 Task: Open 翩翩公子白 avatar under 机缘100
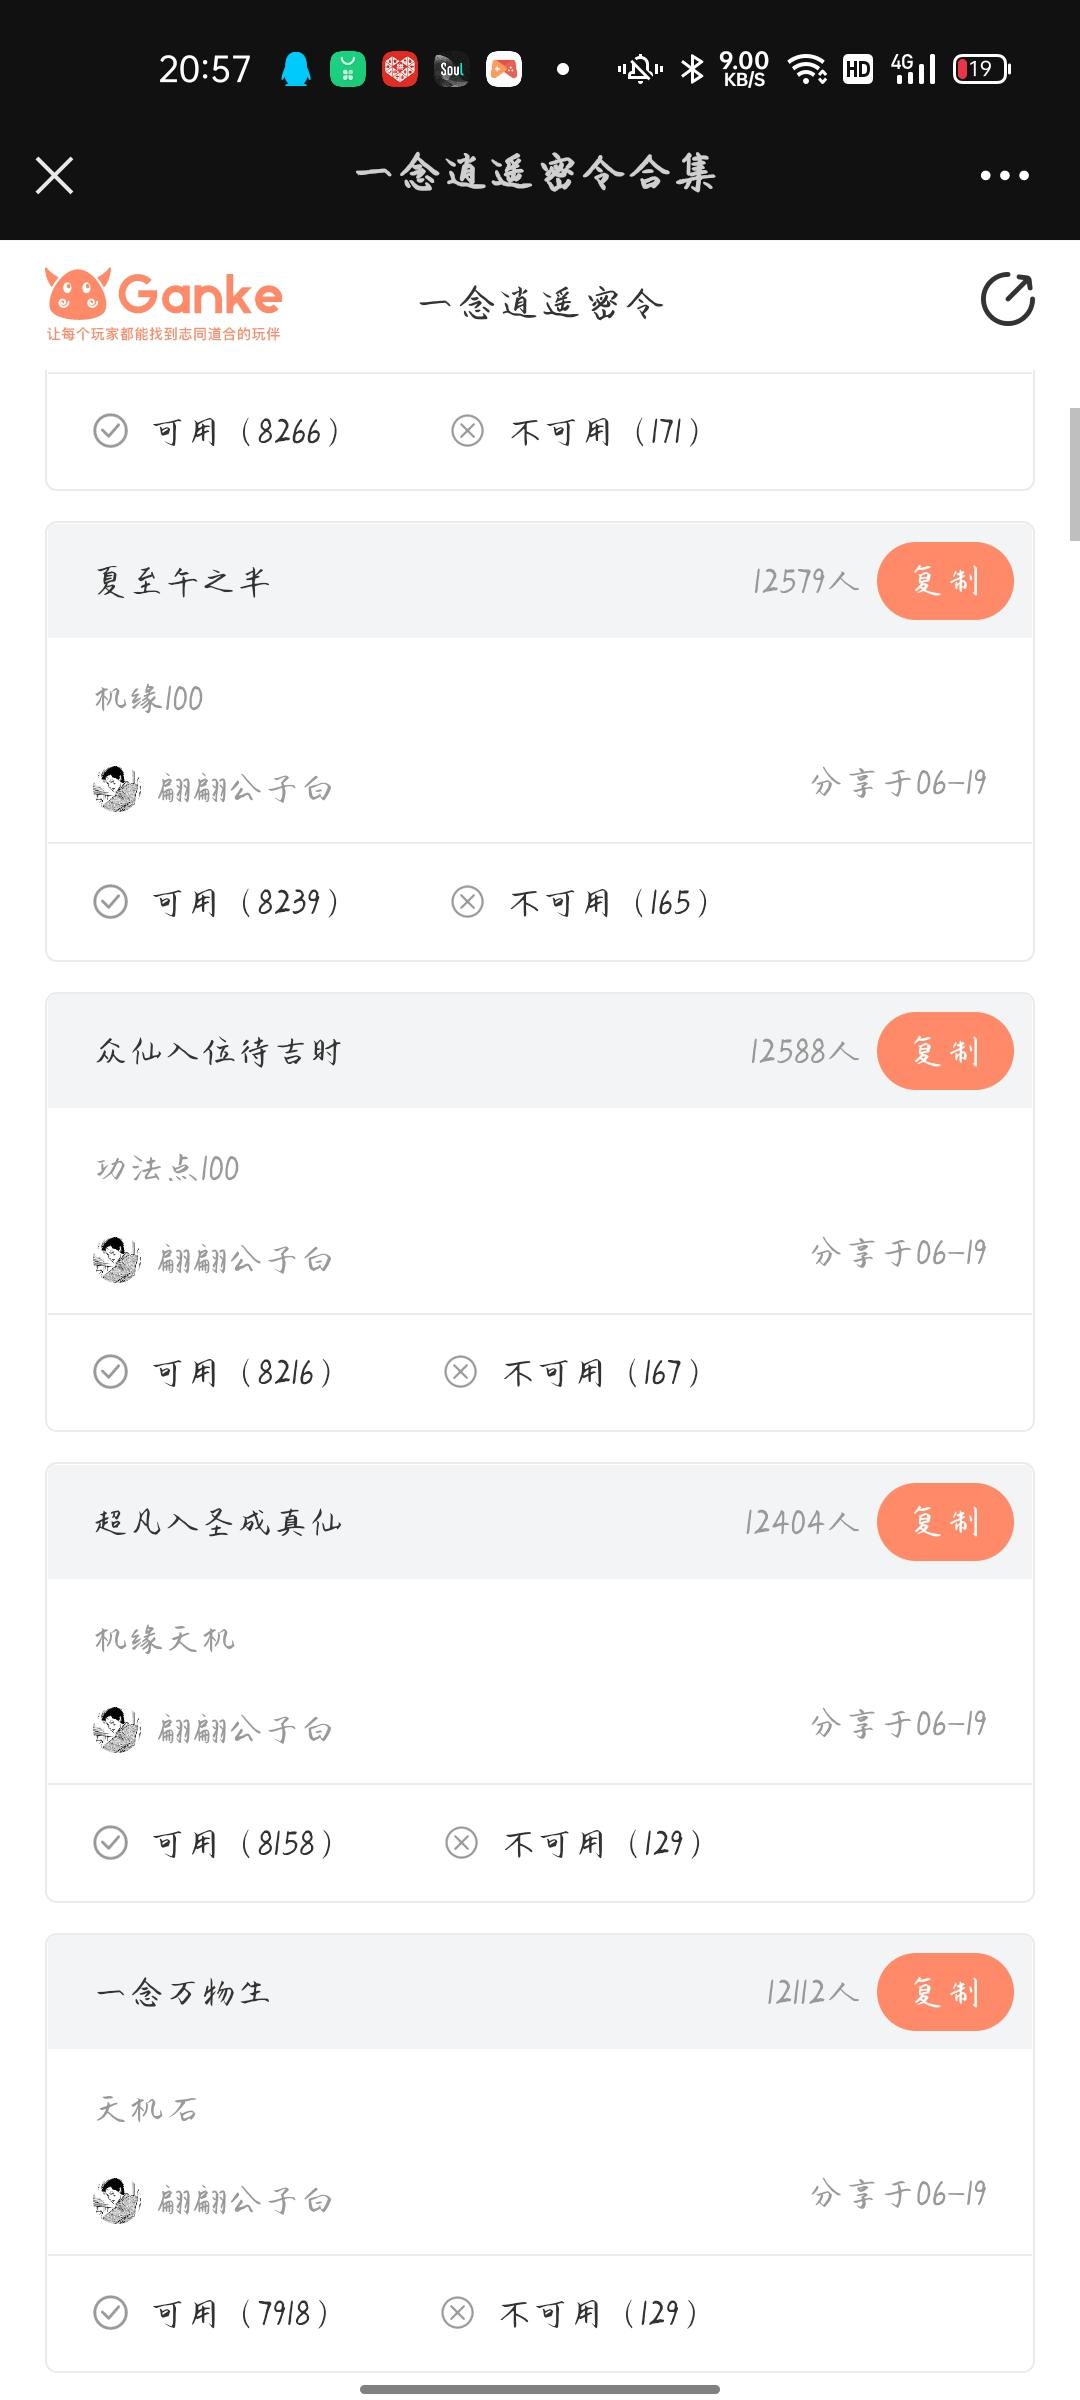click(117, 789)
